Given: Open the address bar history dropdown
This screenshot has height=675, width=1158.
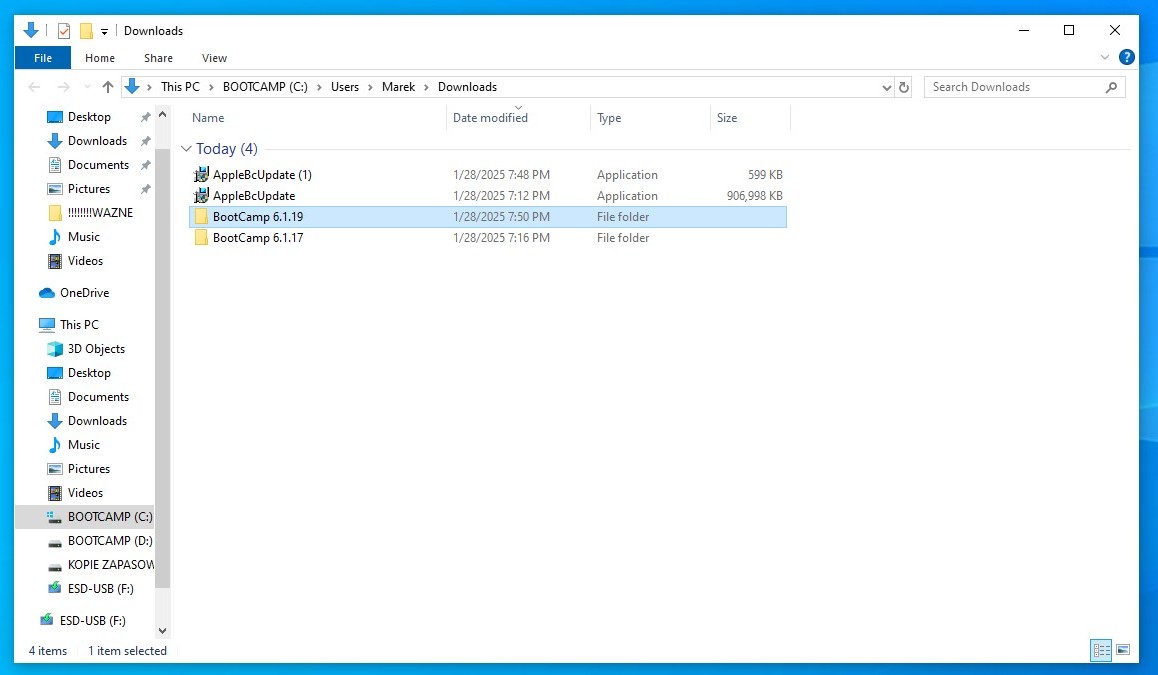Looking at the screenshot, I should click(x=886, y=87).
